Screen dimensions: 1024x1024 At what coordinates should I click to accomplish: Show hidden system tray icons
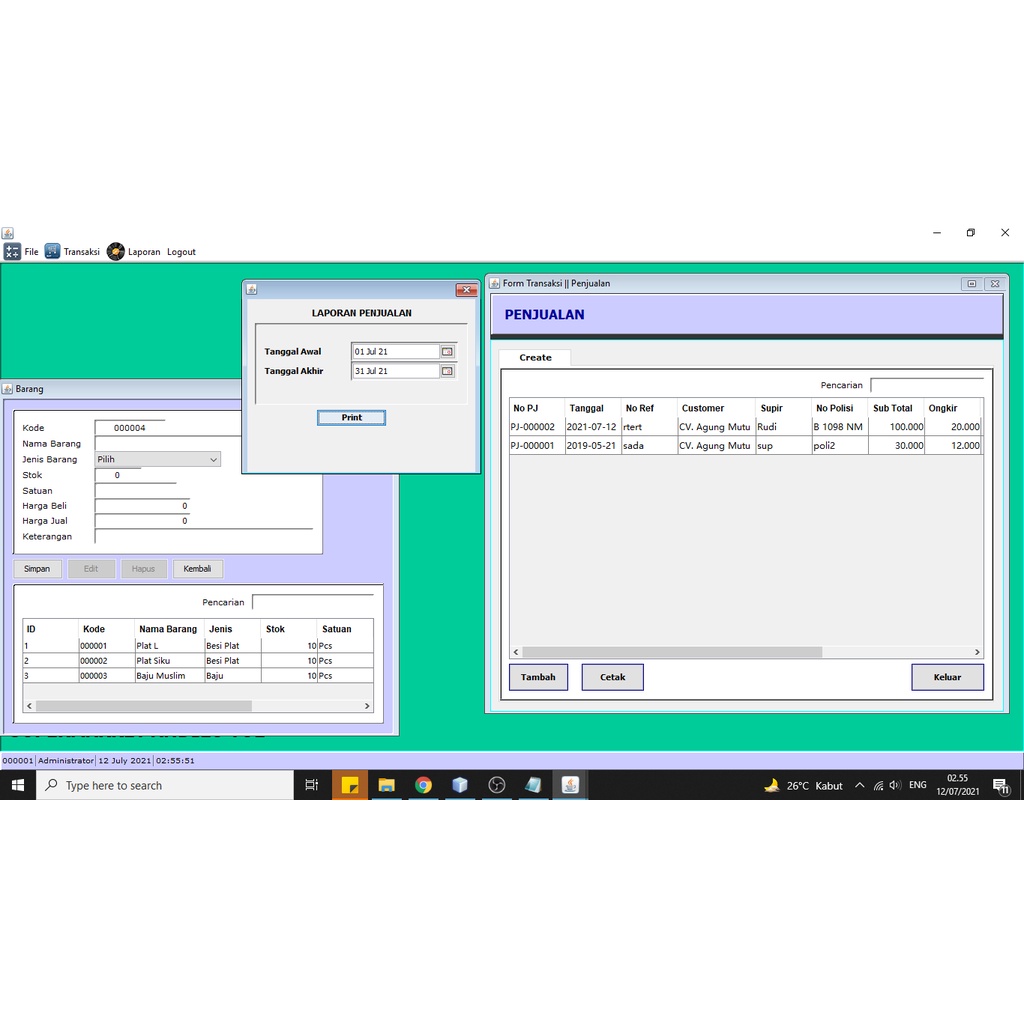click(x=859, y=785)
